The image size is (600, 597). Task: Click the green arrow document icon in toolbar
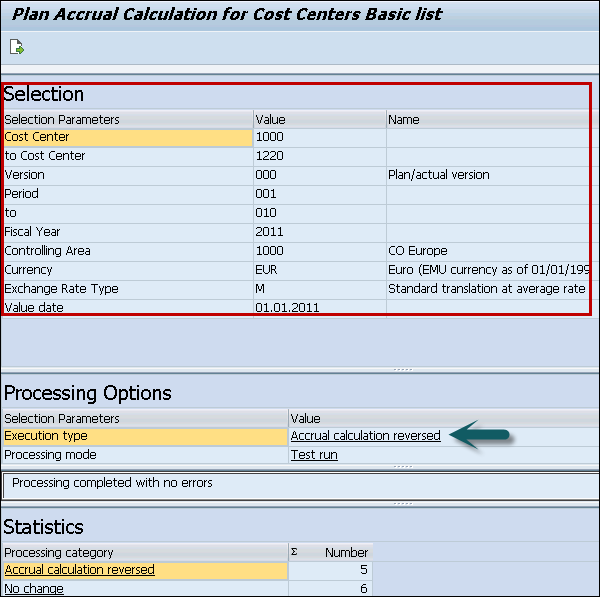(x=17, y=48)
